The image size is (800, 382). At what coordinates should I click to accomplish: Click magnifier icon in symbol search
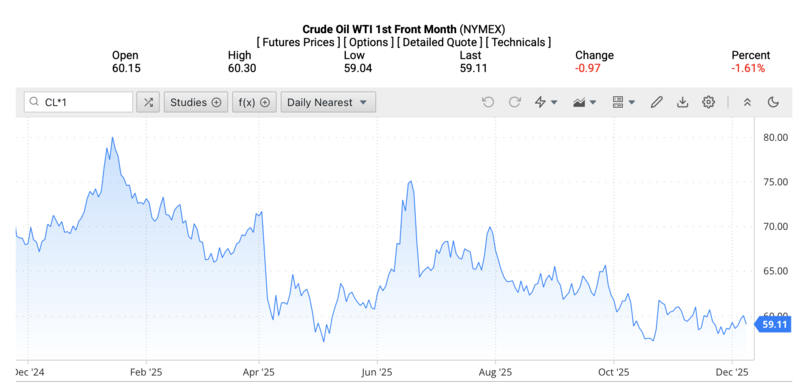point(34,102)
